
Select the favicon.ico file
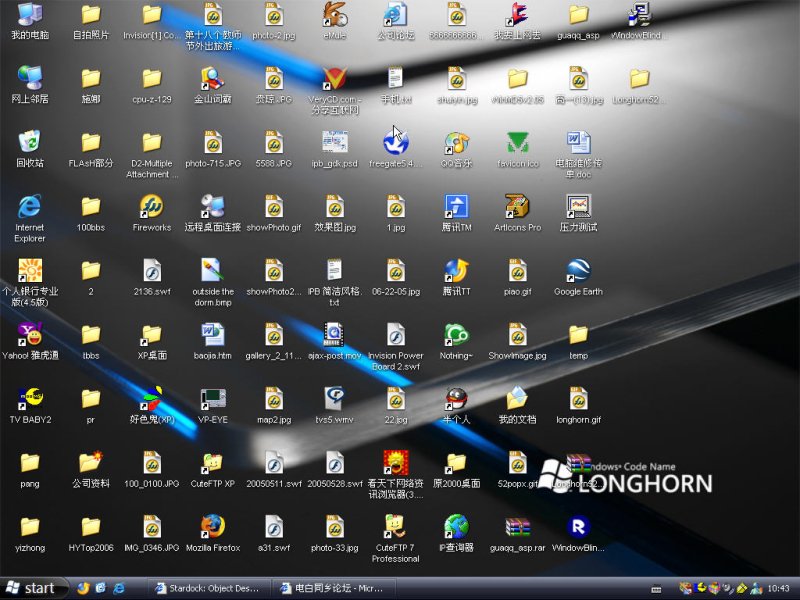click(x=517, y=142)
